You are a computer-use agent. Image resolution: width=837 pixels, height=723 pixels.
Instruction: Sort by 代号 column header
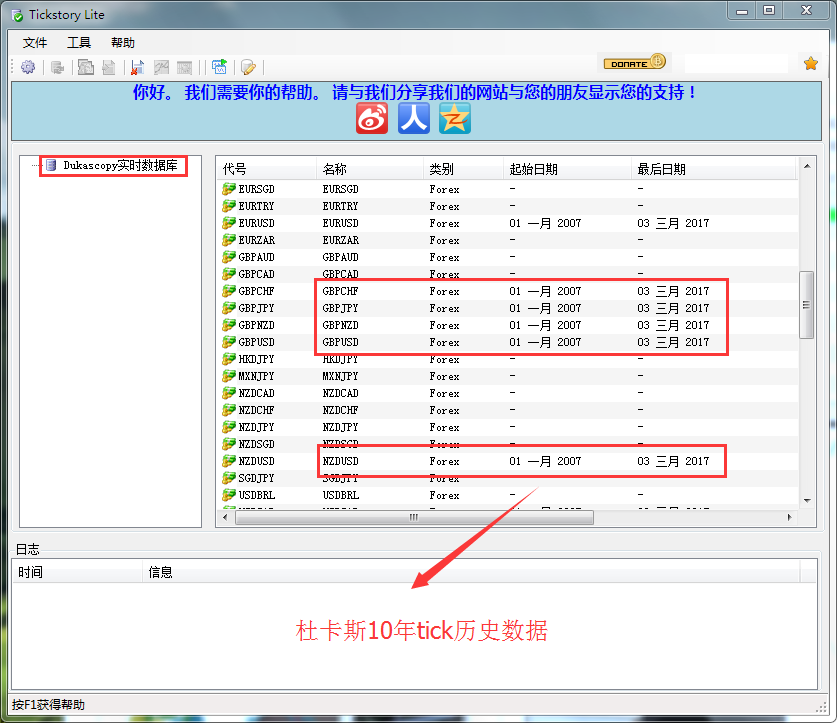[x=266, y=169]
